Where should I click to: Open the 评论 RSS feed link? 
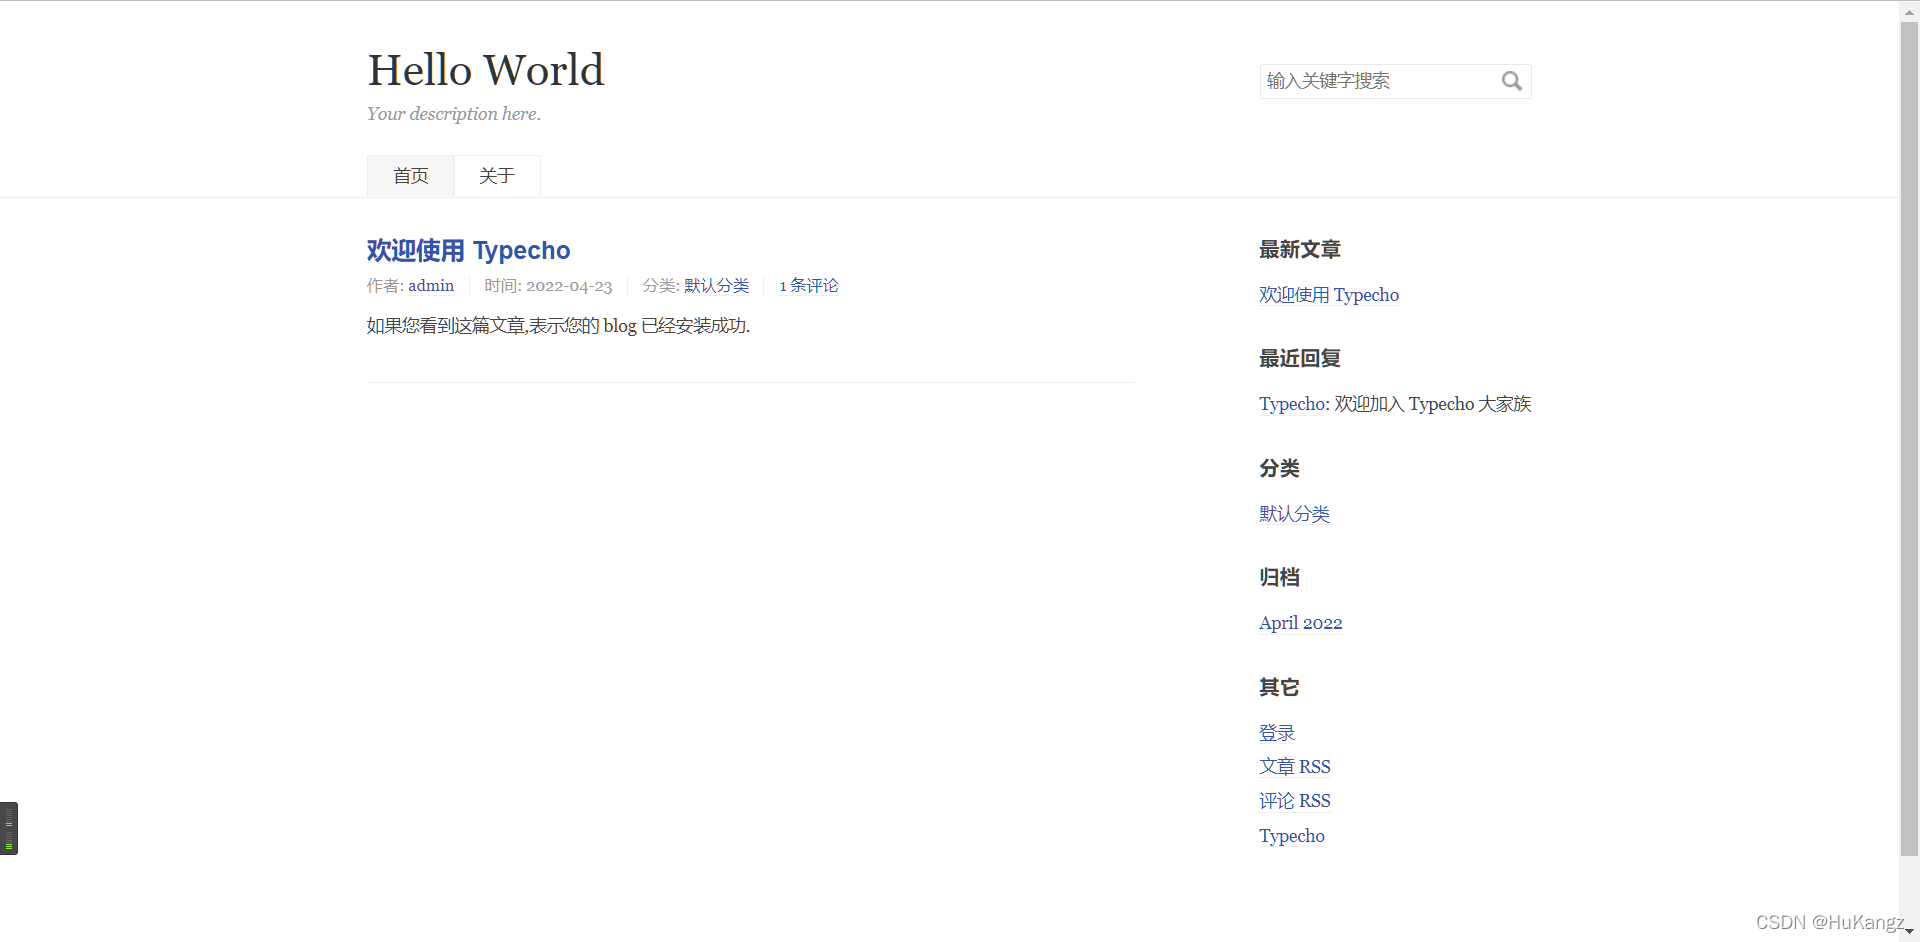[1295, 801]
